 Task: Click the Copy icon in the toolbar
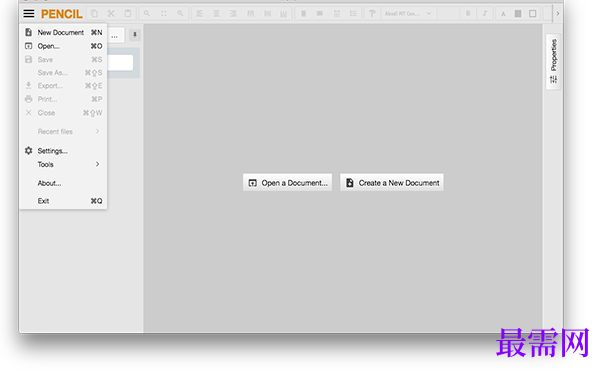[94, 14]
